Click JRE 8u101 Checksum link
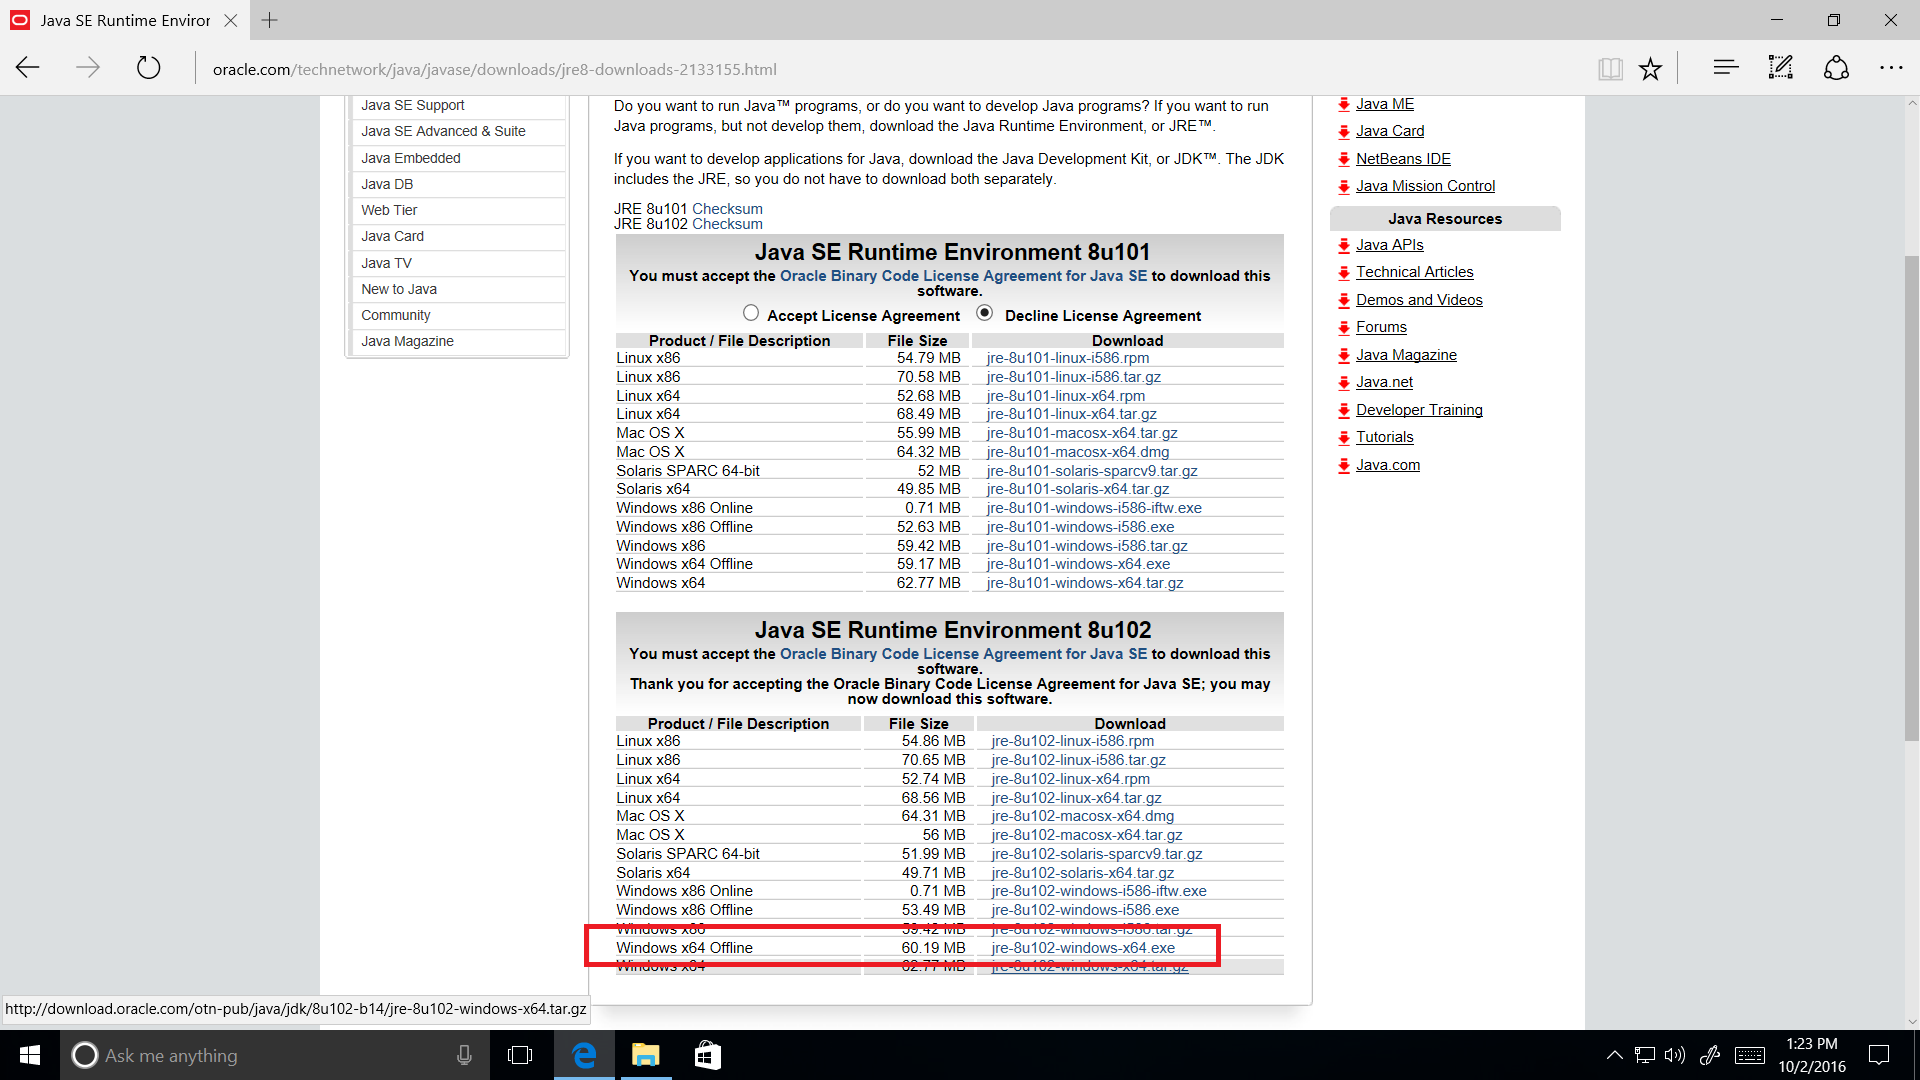The image size is (1920, 1080). pos(727,209)
